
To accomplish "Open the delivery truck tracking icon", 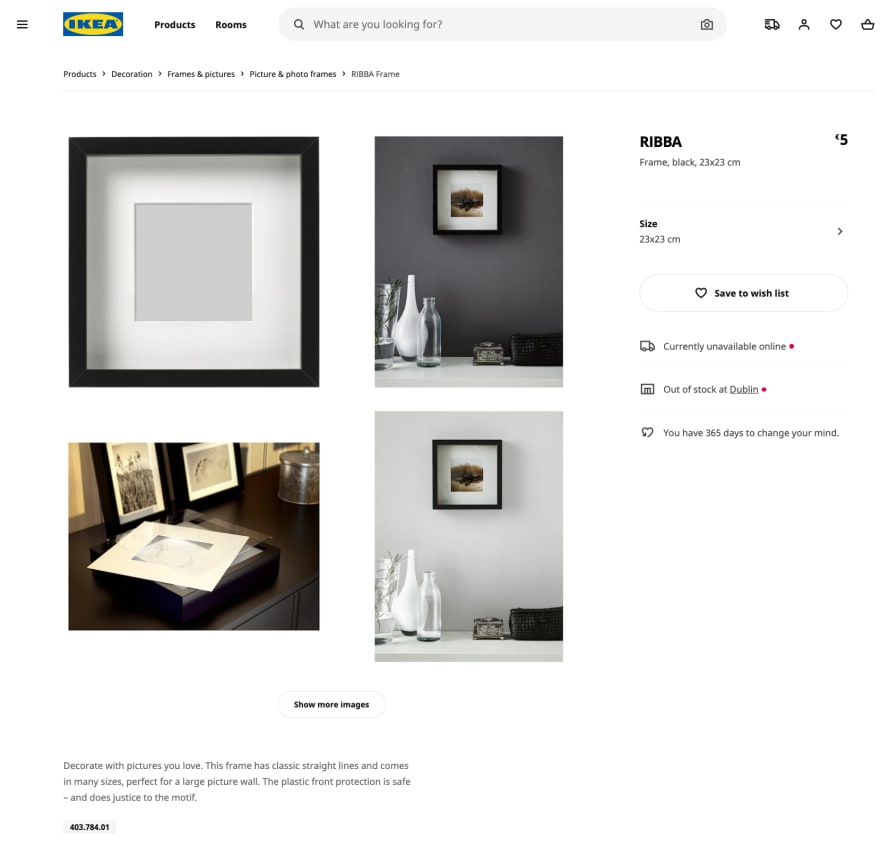I will [x=772, y=24].
